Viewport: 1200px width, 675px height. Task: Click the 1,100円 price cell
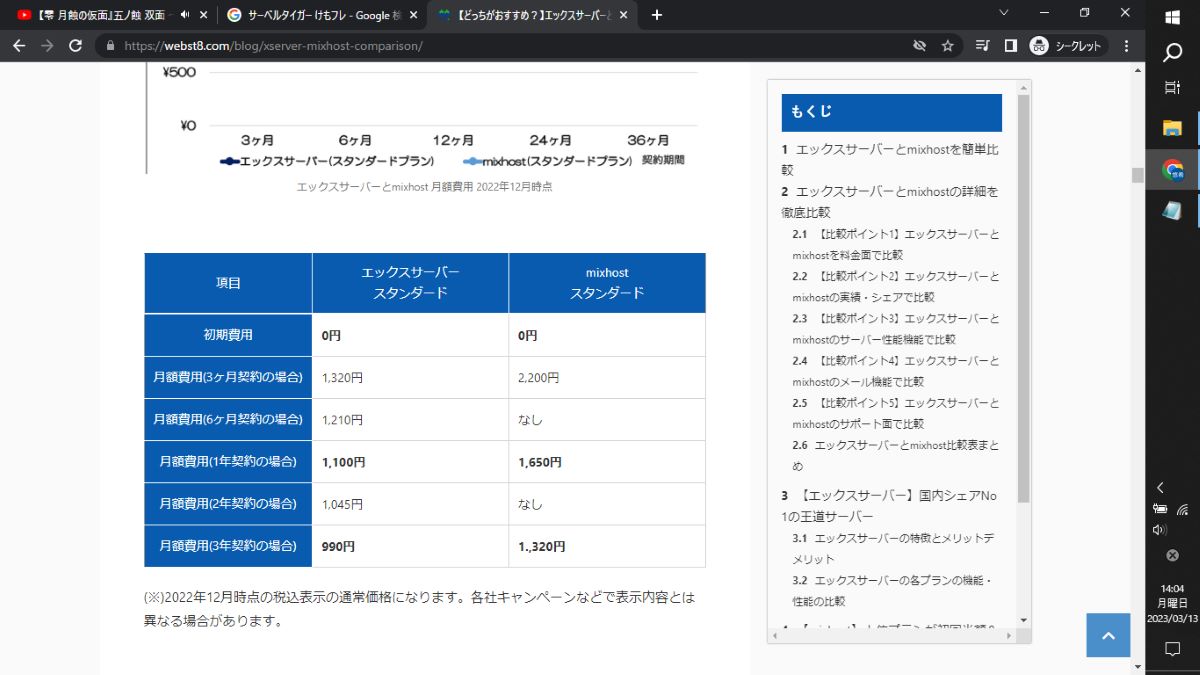tap(410, 462)
